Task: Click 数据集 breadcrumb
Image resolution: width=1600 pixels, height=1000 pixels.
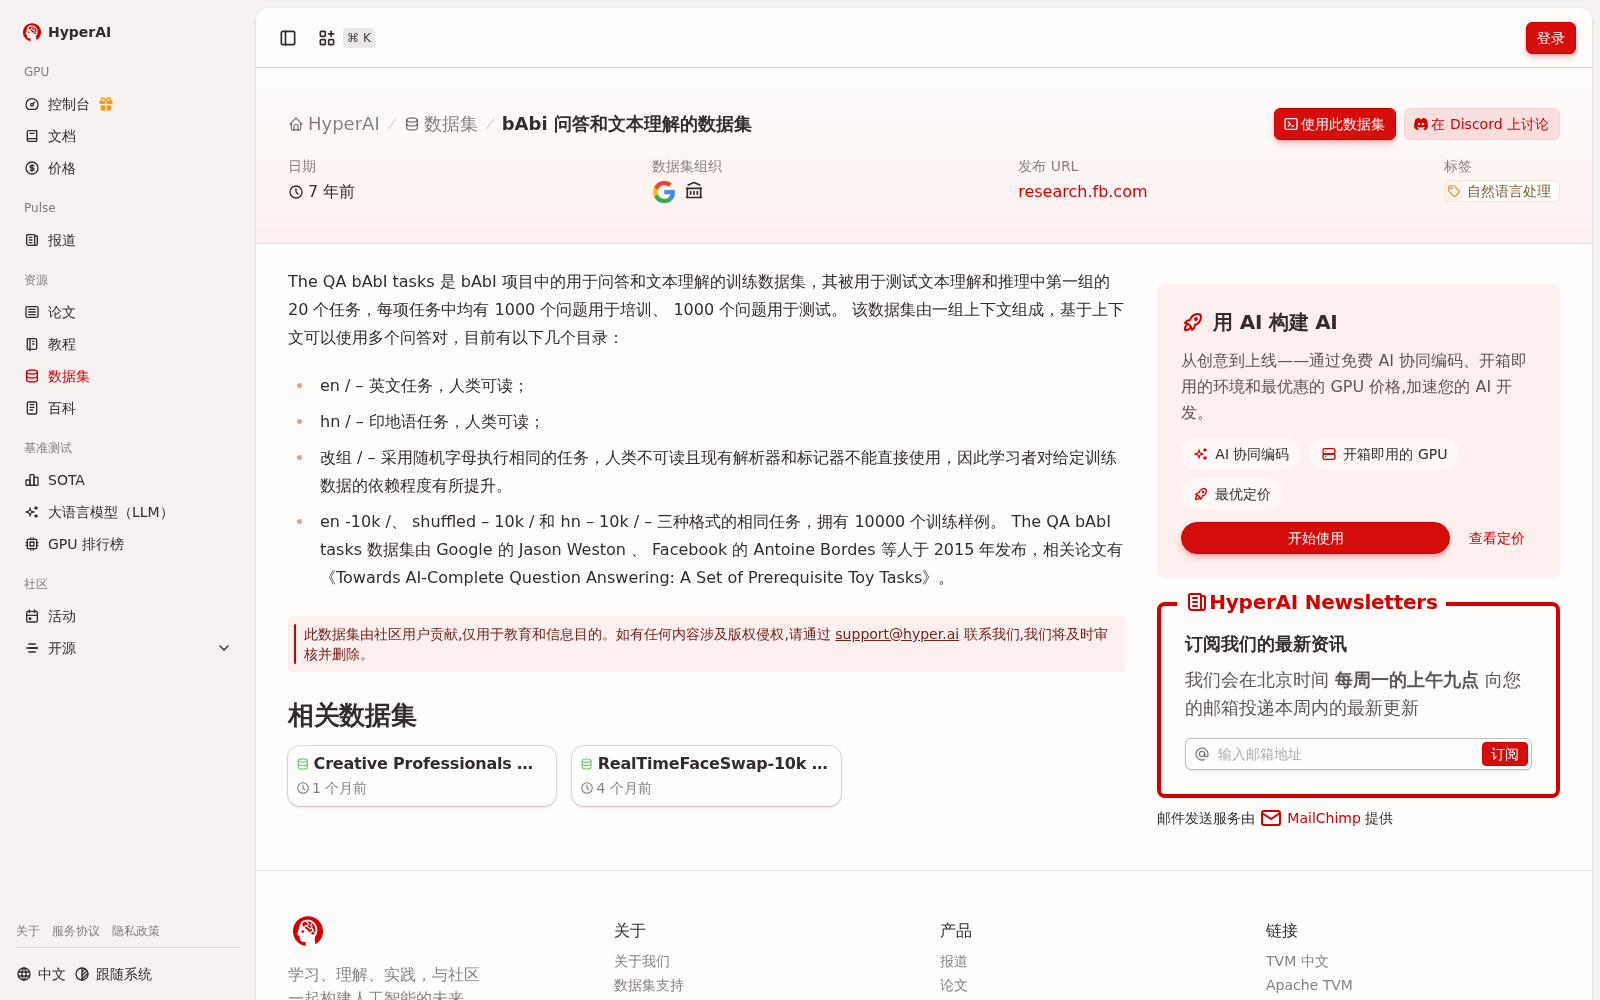Action: coord(441,124)
